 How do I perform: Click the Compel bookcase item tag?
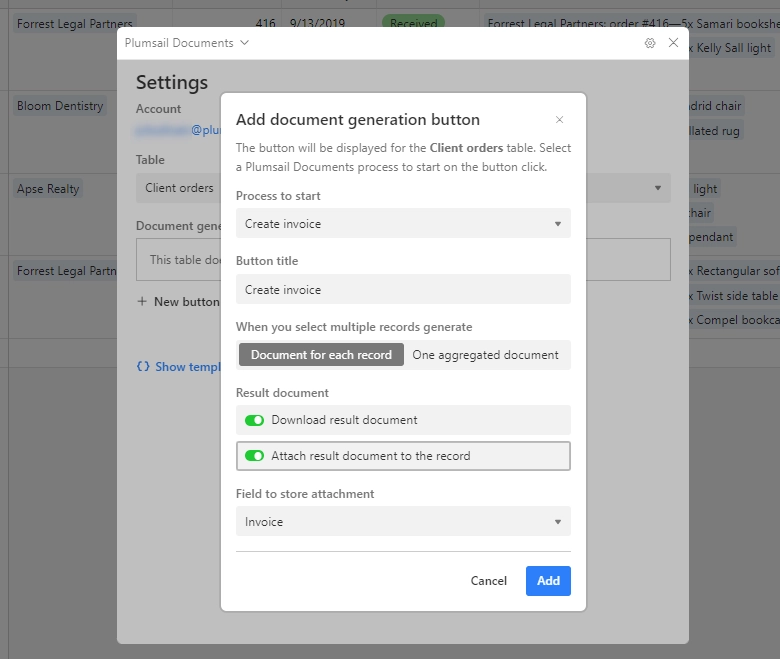[734, 320]
